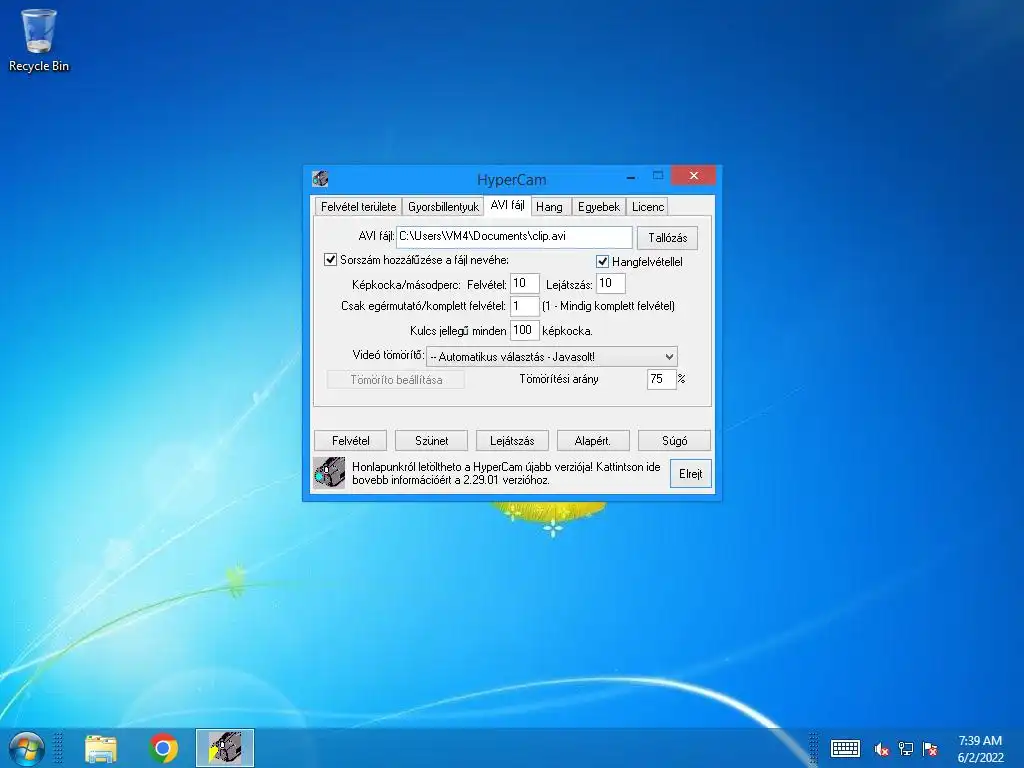Click the muted speaker tray icon
The image size is (1024, 768).
pyautogui.click(x=882, y=748)
